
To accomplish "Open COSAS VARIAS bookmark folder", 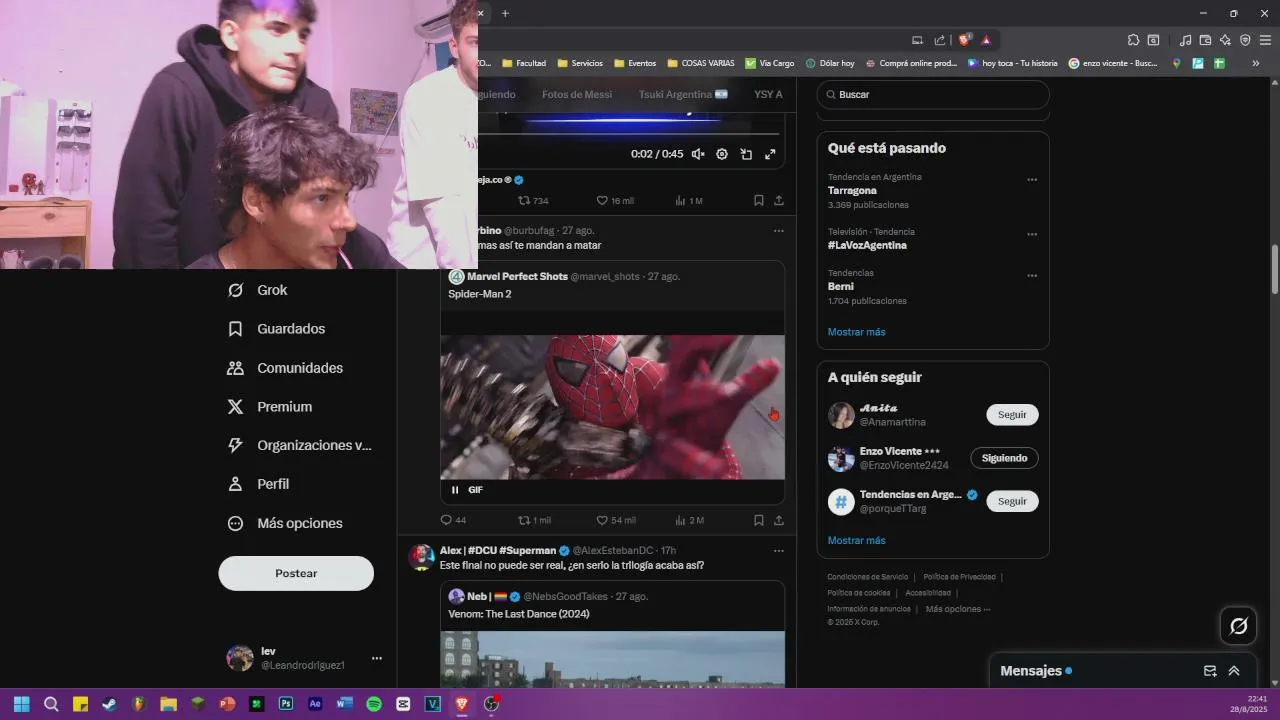I will click(700, 63).
